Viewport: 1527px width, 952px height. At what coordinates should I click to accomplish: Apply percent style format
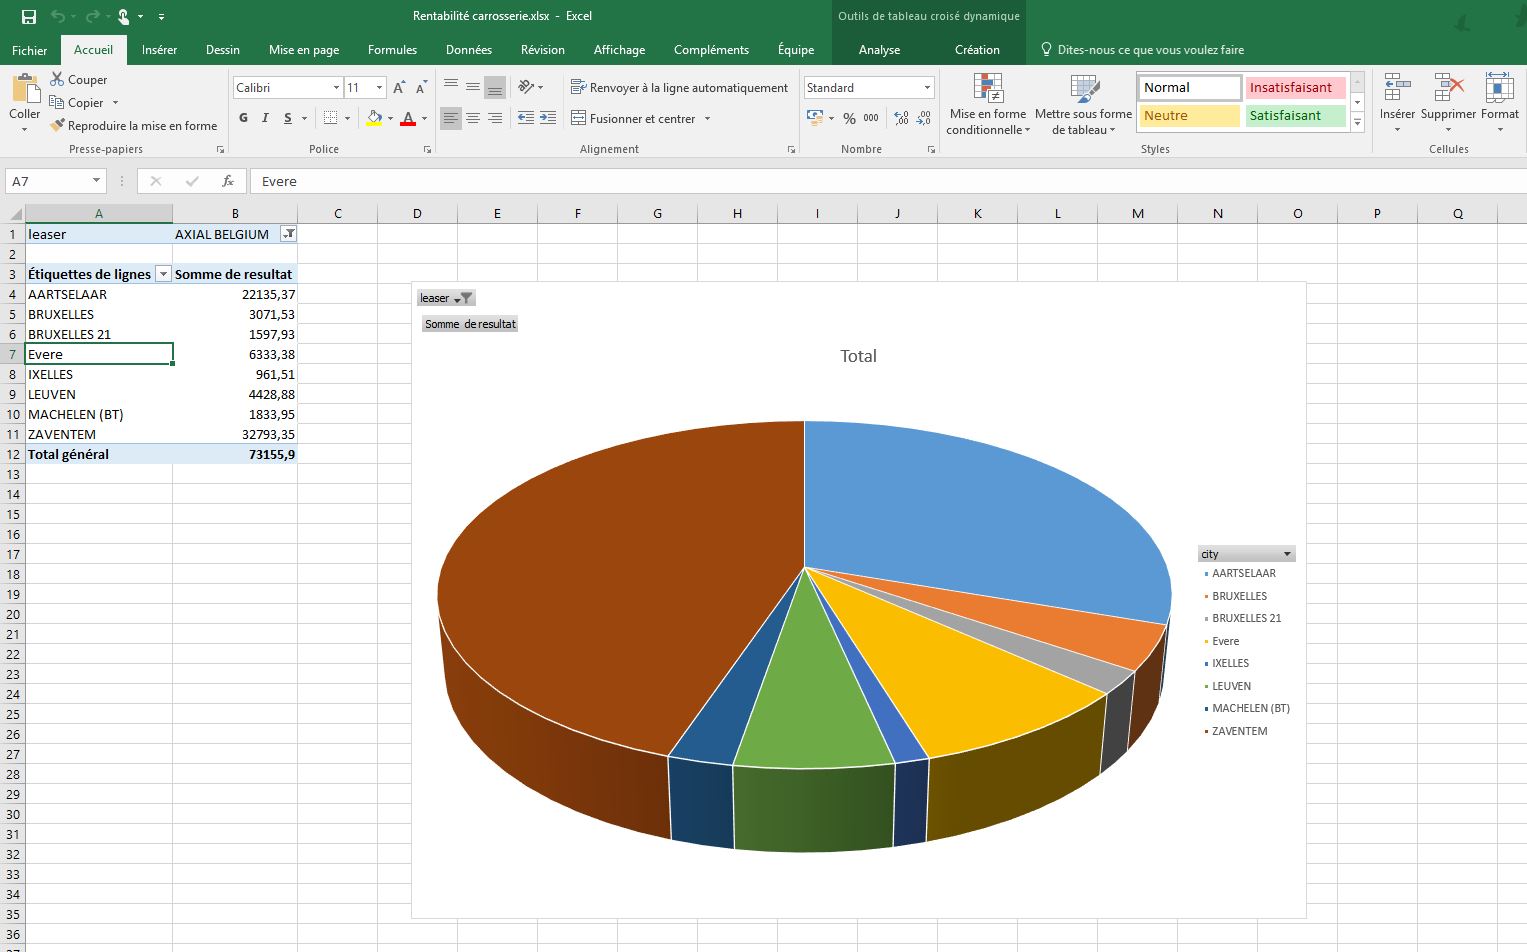pyautogui.click(x=849, y=118)
